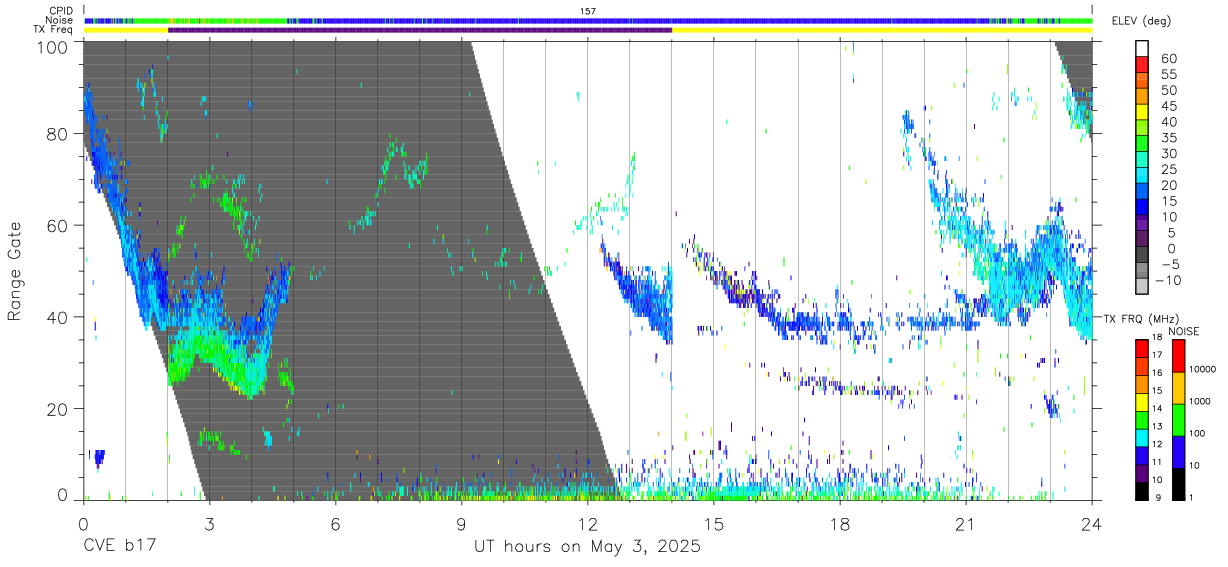Click NOISE legend tick 100
1228x567 pixels.
pos(1198,433)
